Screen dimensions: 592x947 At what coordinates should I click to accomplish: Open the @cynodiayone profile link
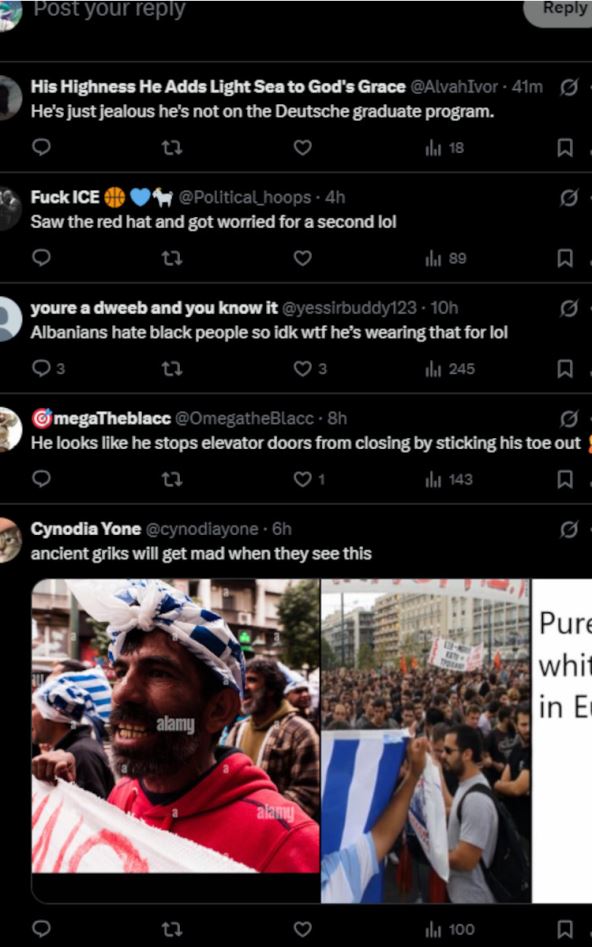(x=202, y=529)
